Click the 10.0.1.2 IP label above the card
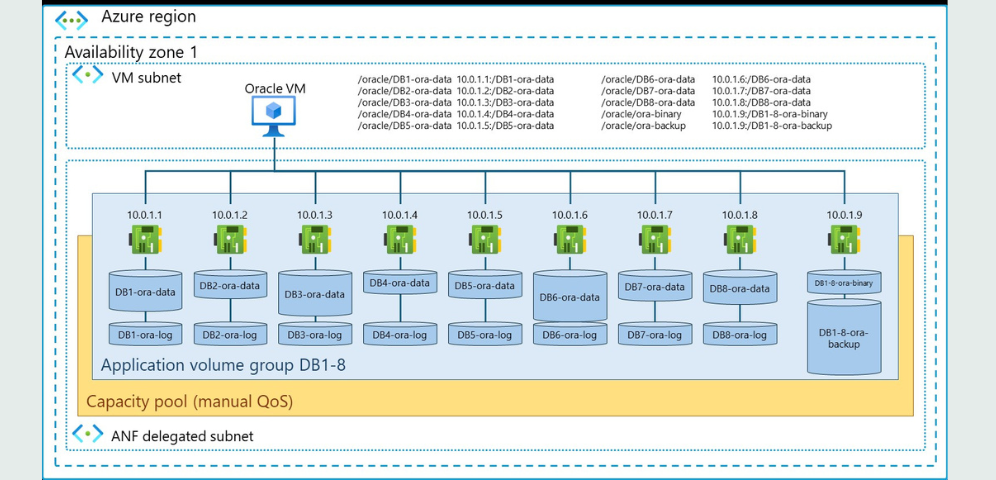Screen dimensions: 996x480 point(230,215)
